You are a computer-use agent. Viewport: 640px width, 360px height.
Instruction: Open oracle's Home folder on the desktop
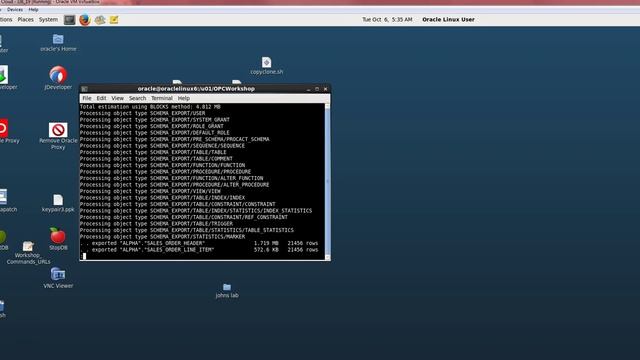[58, 43]
